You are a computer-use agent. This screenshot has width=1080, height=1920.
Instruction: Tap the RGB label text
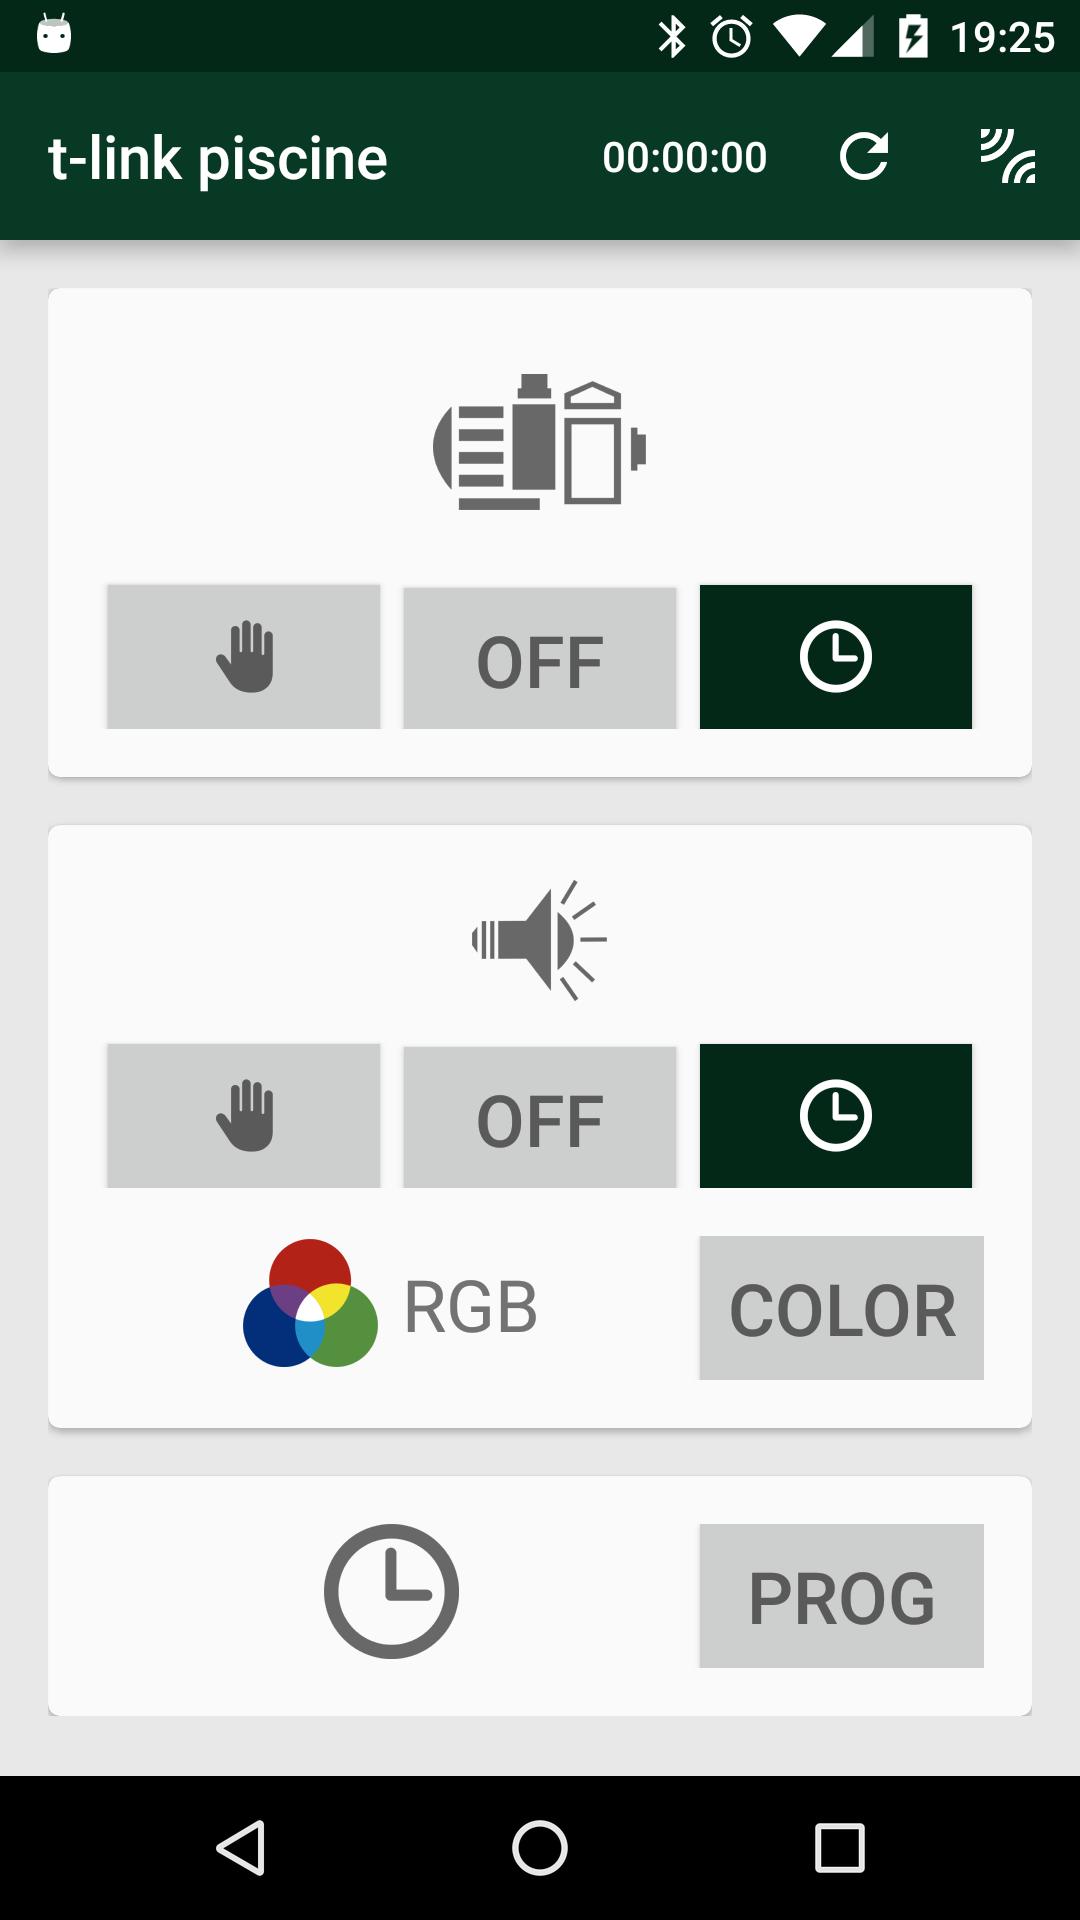coord(471,1306)
